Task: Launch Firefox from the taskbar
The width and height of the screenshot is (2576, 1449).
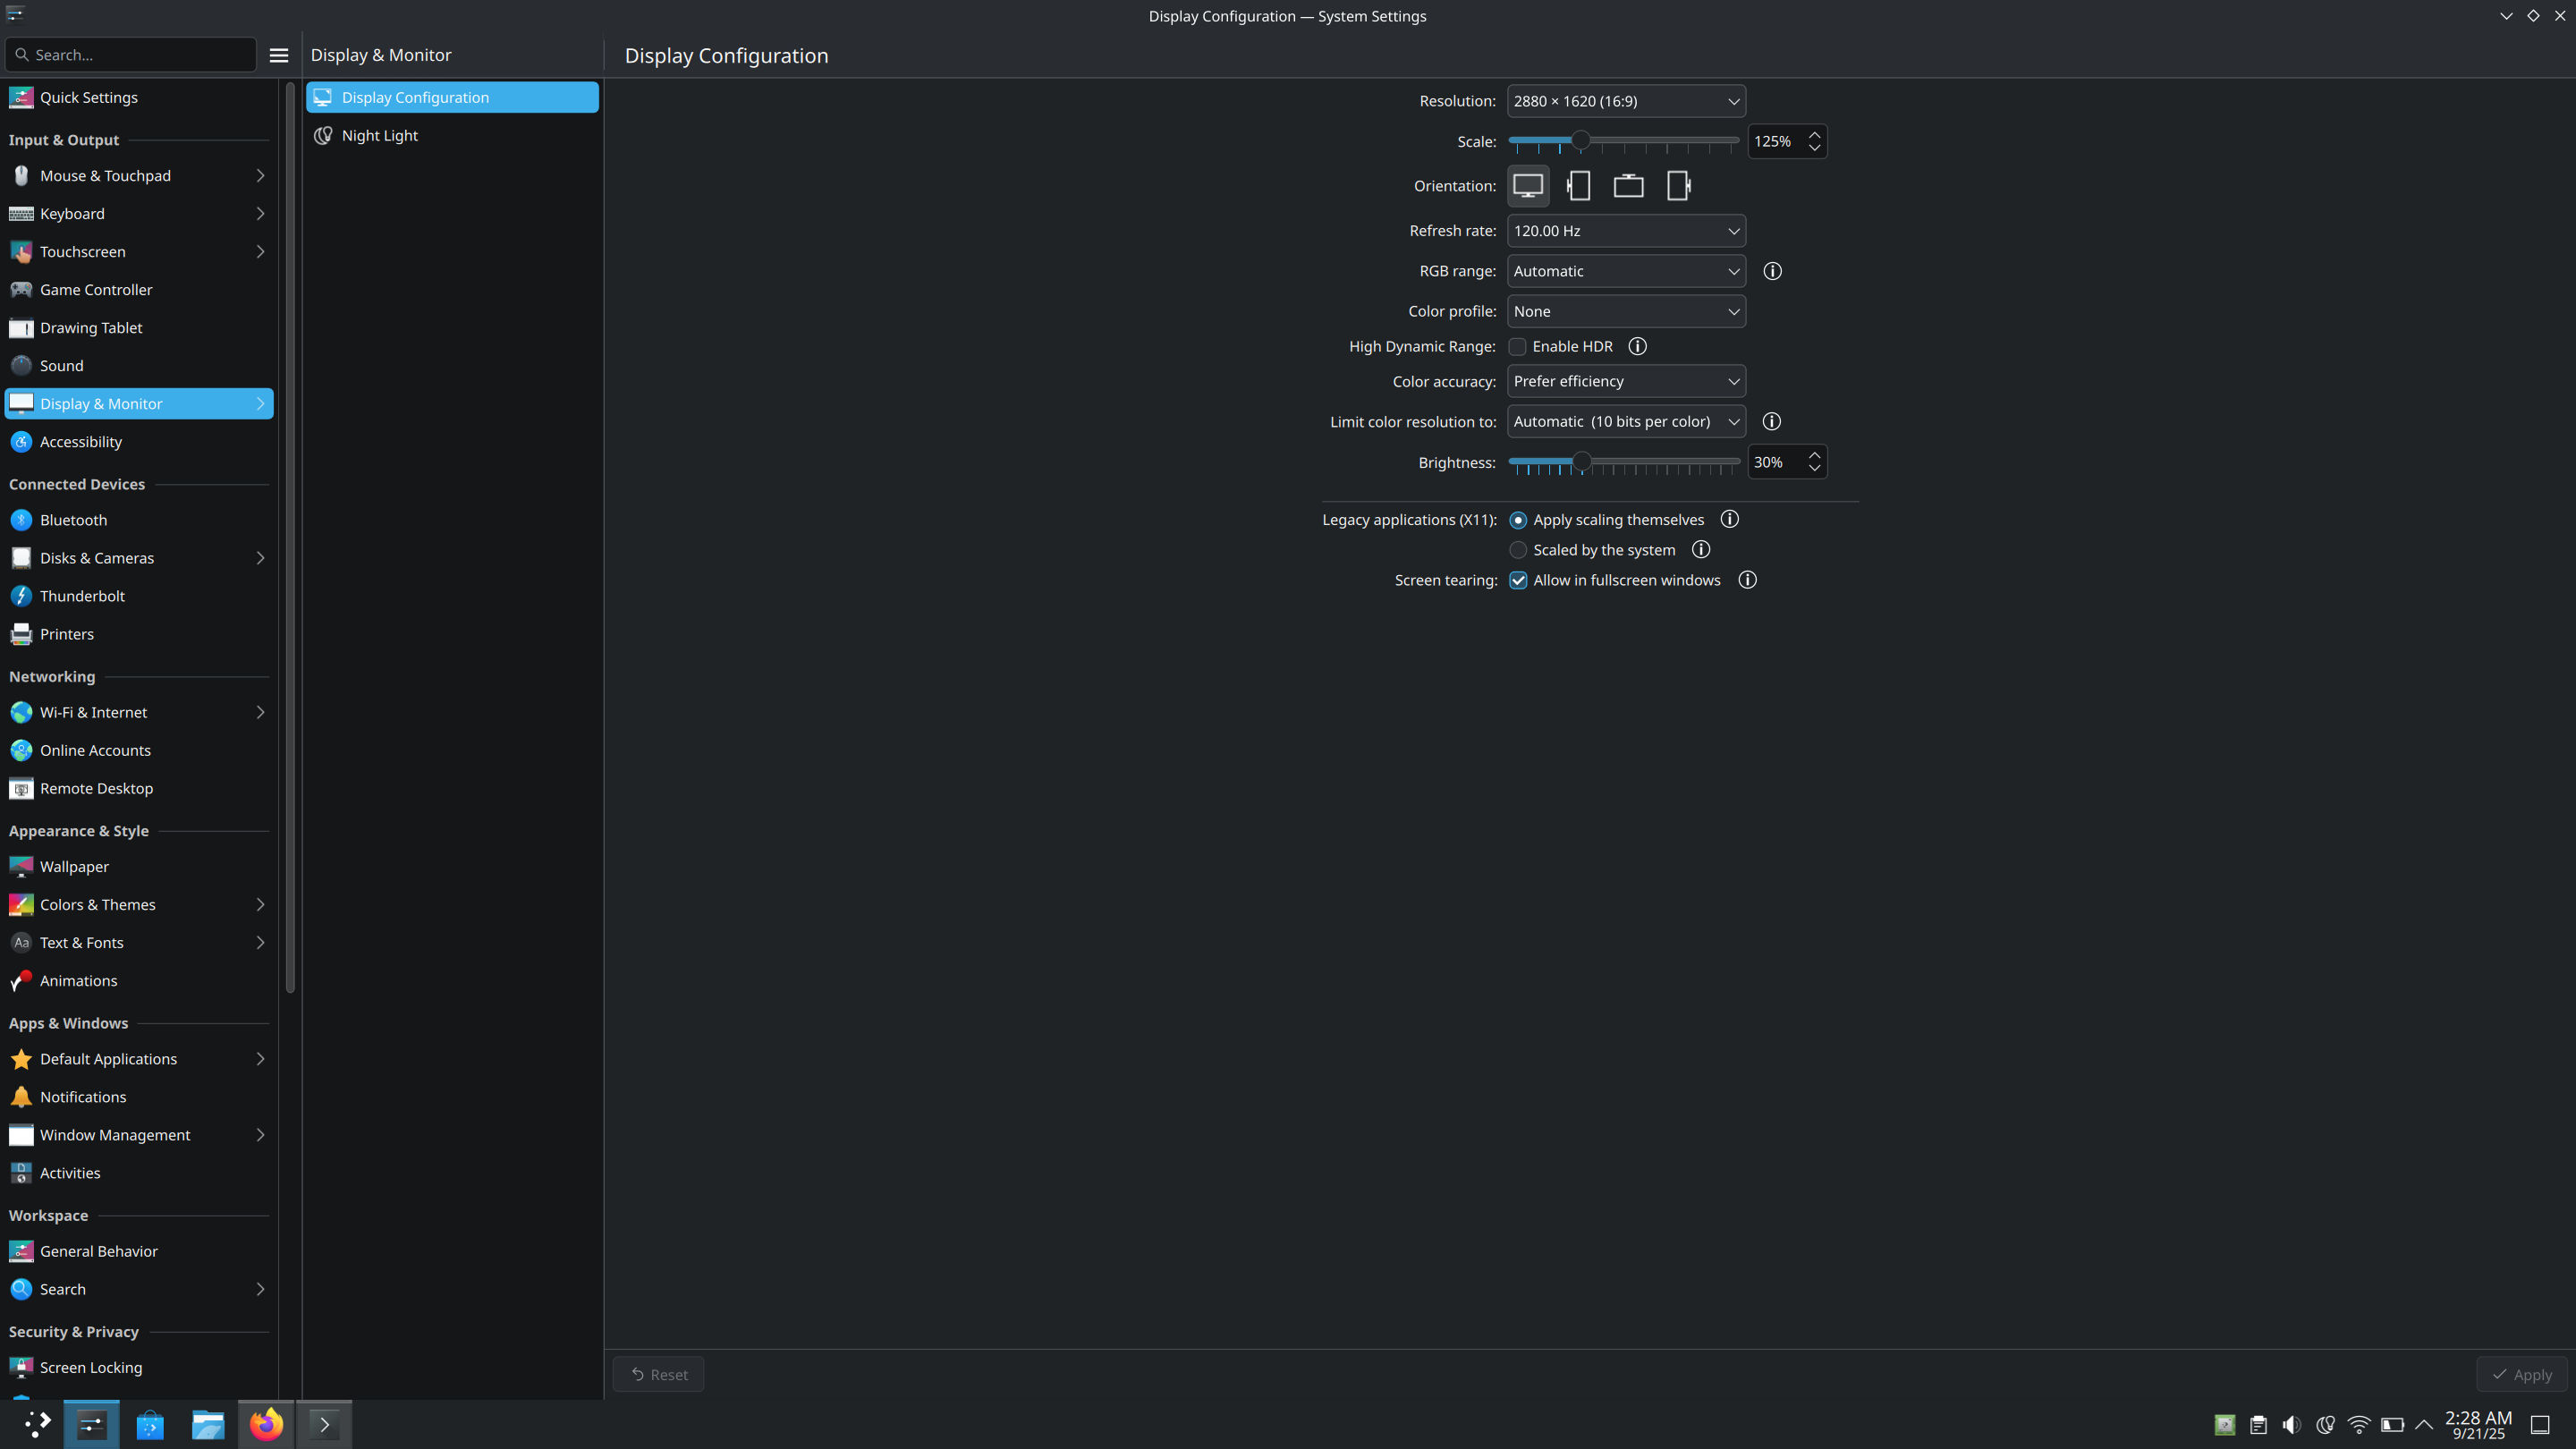Action: pos(266,1424)
